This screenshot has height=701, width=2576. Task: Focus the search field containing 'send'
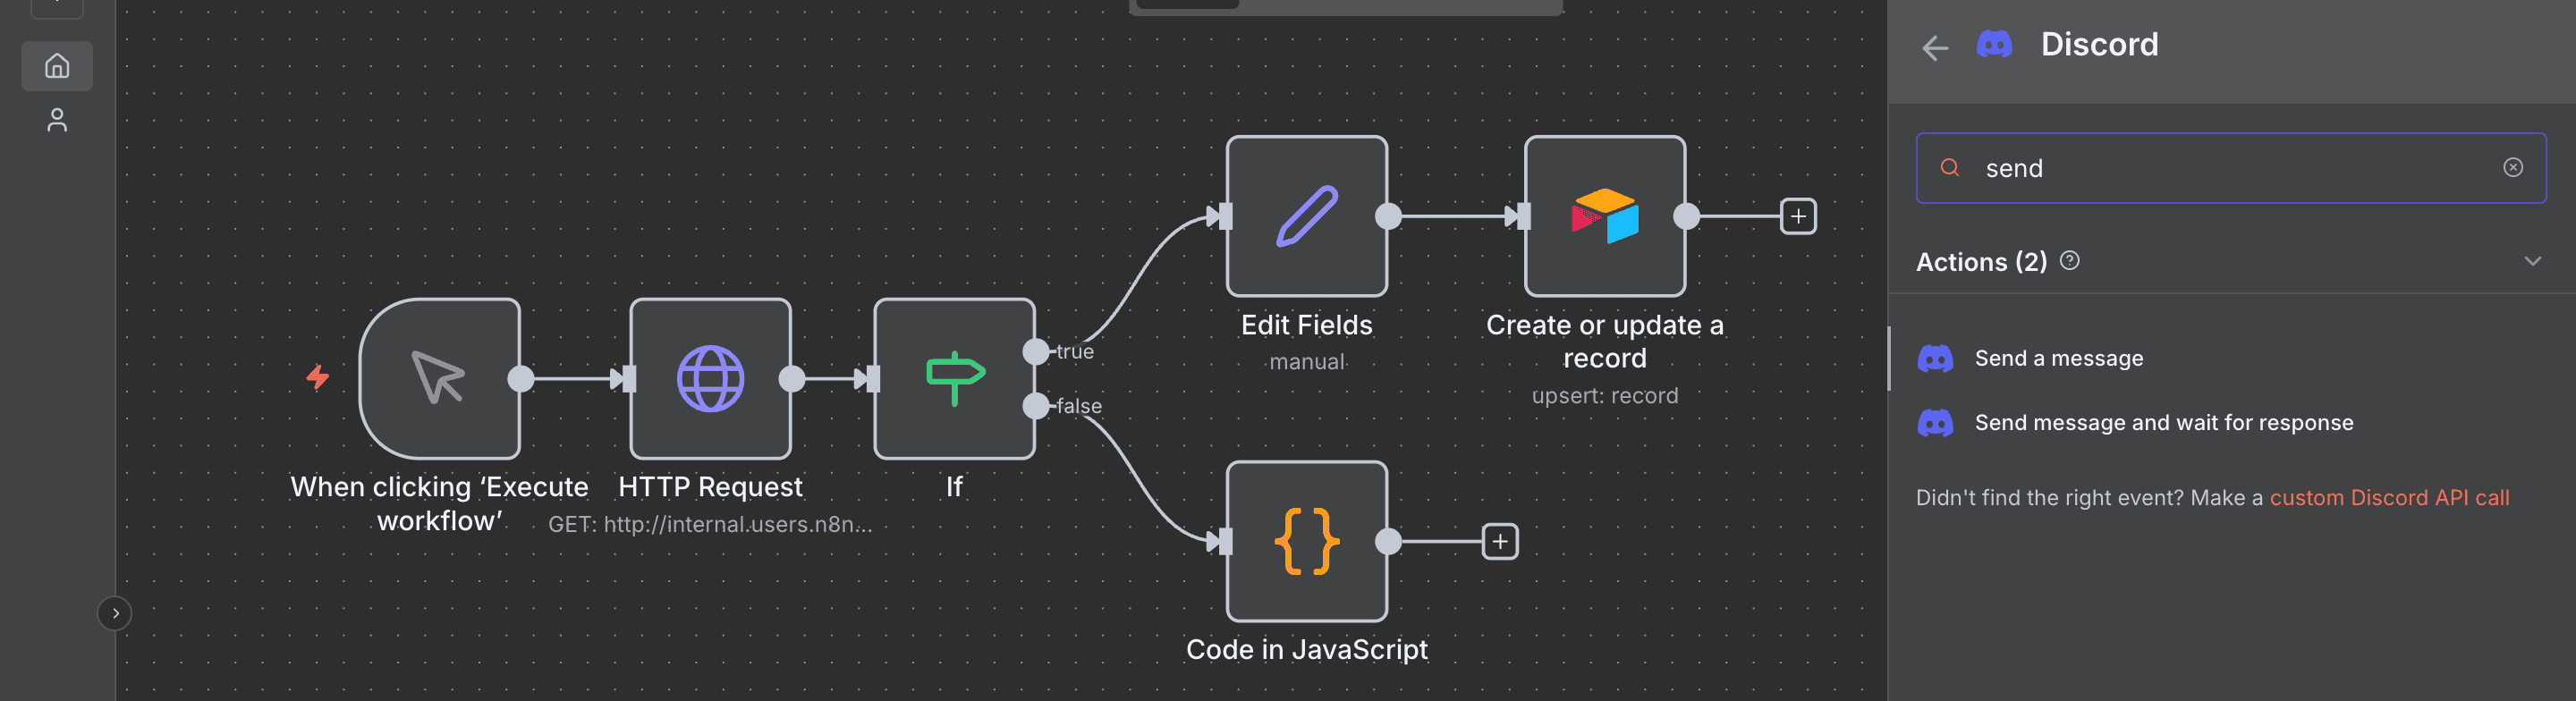click(x=2230, y=168)
